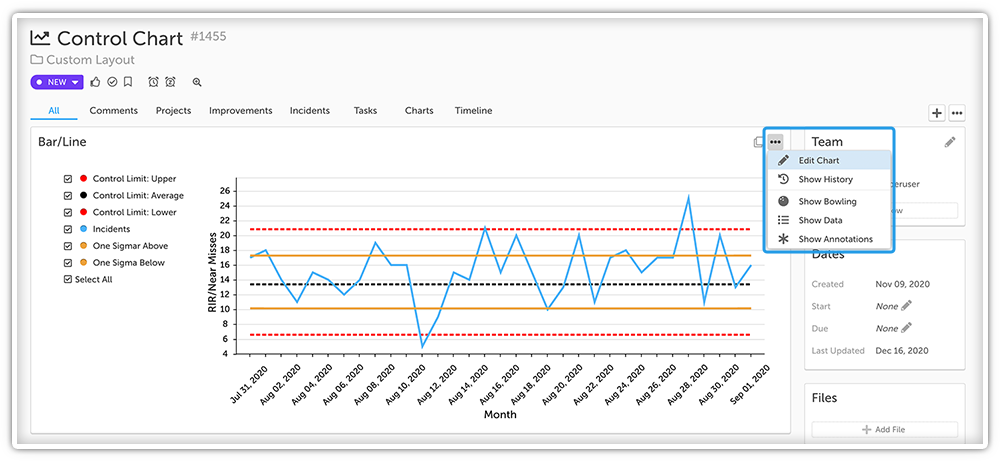Viewport: 1000px width, 463px height.
Task: Open the Timeline tab
Action: 473,110
